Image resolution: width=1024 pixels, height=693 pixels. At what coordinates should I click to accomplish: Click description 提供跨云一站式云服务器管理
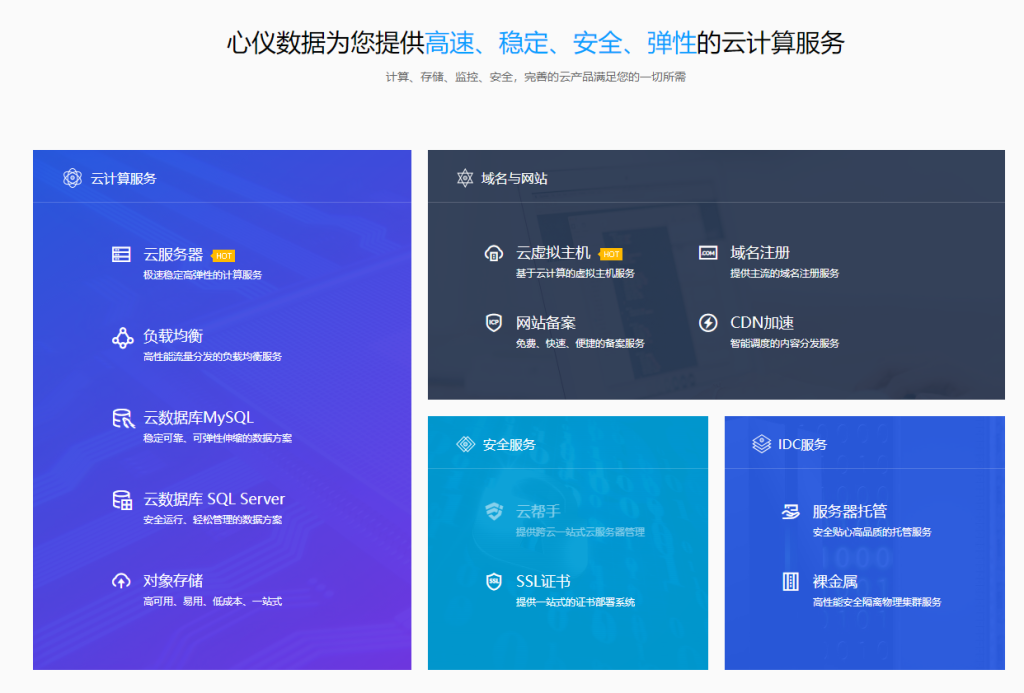click(x=581, y=532)
